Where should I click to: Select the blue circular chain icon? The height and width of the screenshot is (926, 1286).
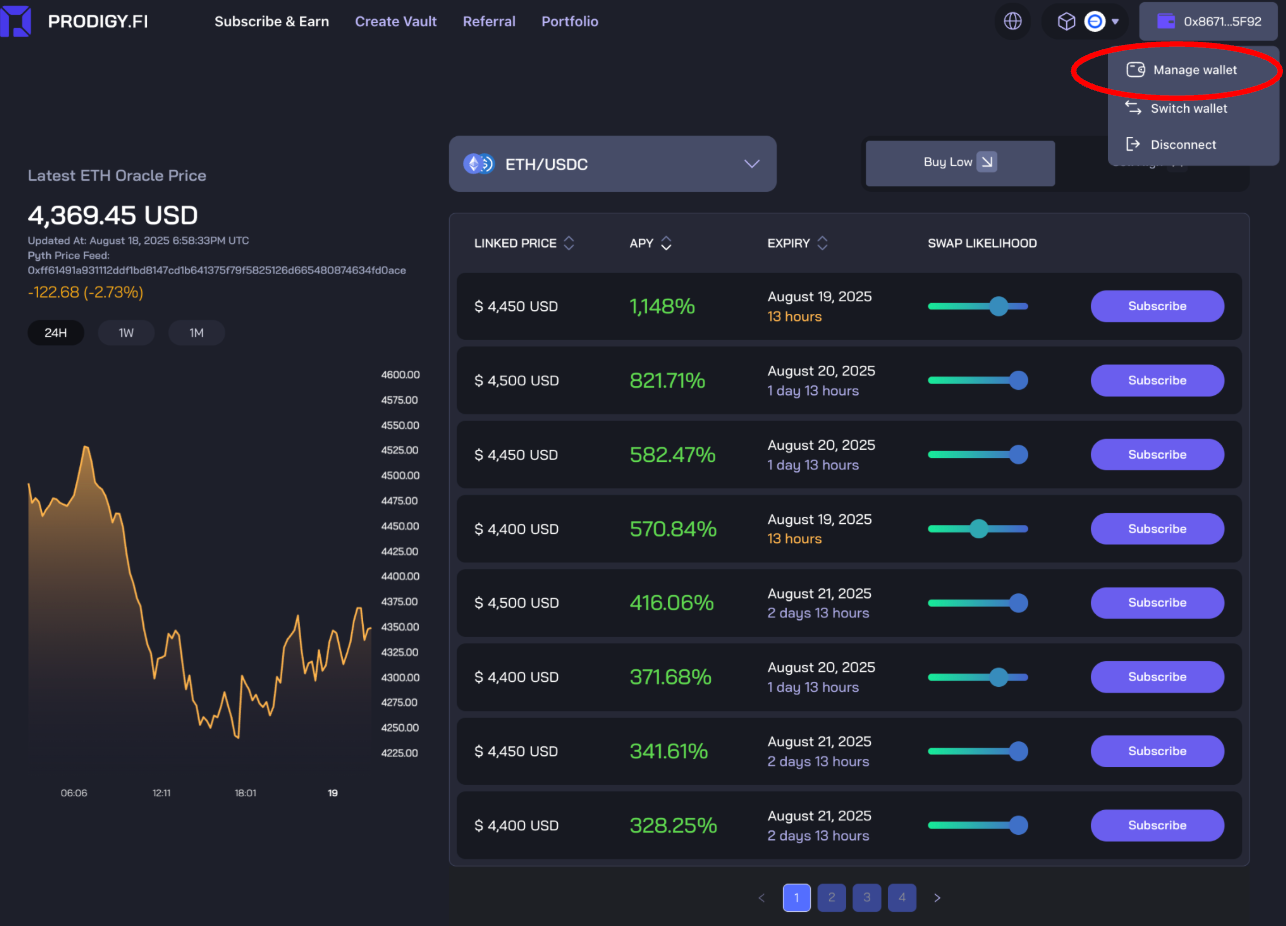point(1094,21)
